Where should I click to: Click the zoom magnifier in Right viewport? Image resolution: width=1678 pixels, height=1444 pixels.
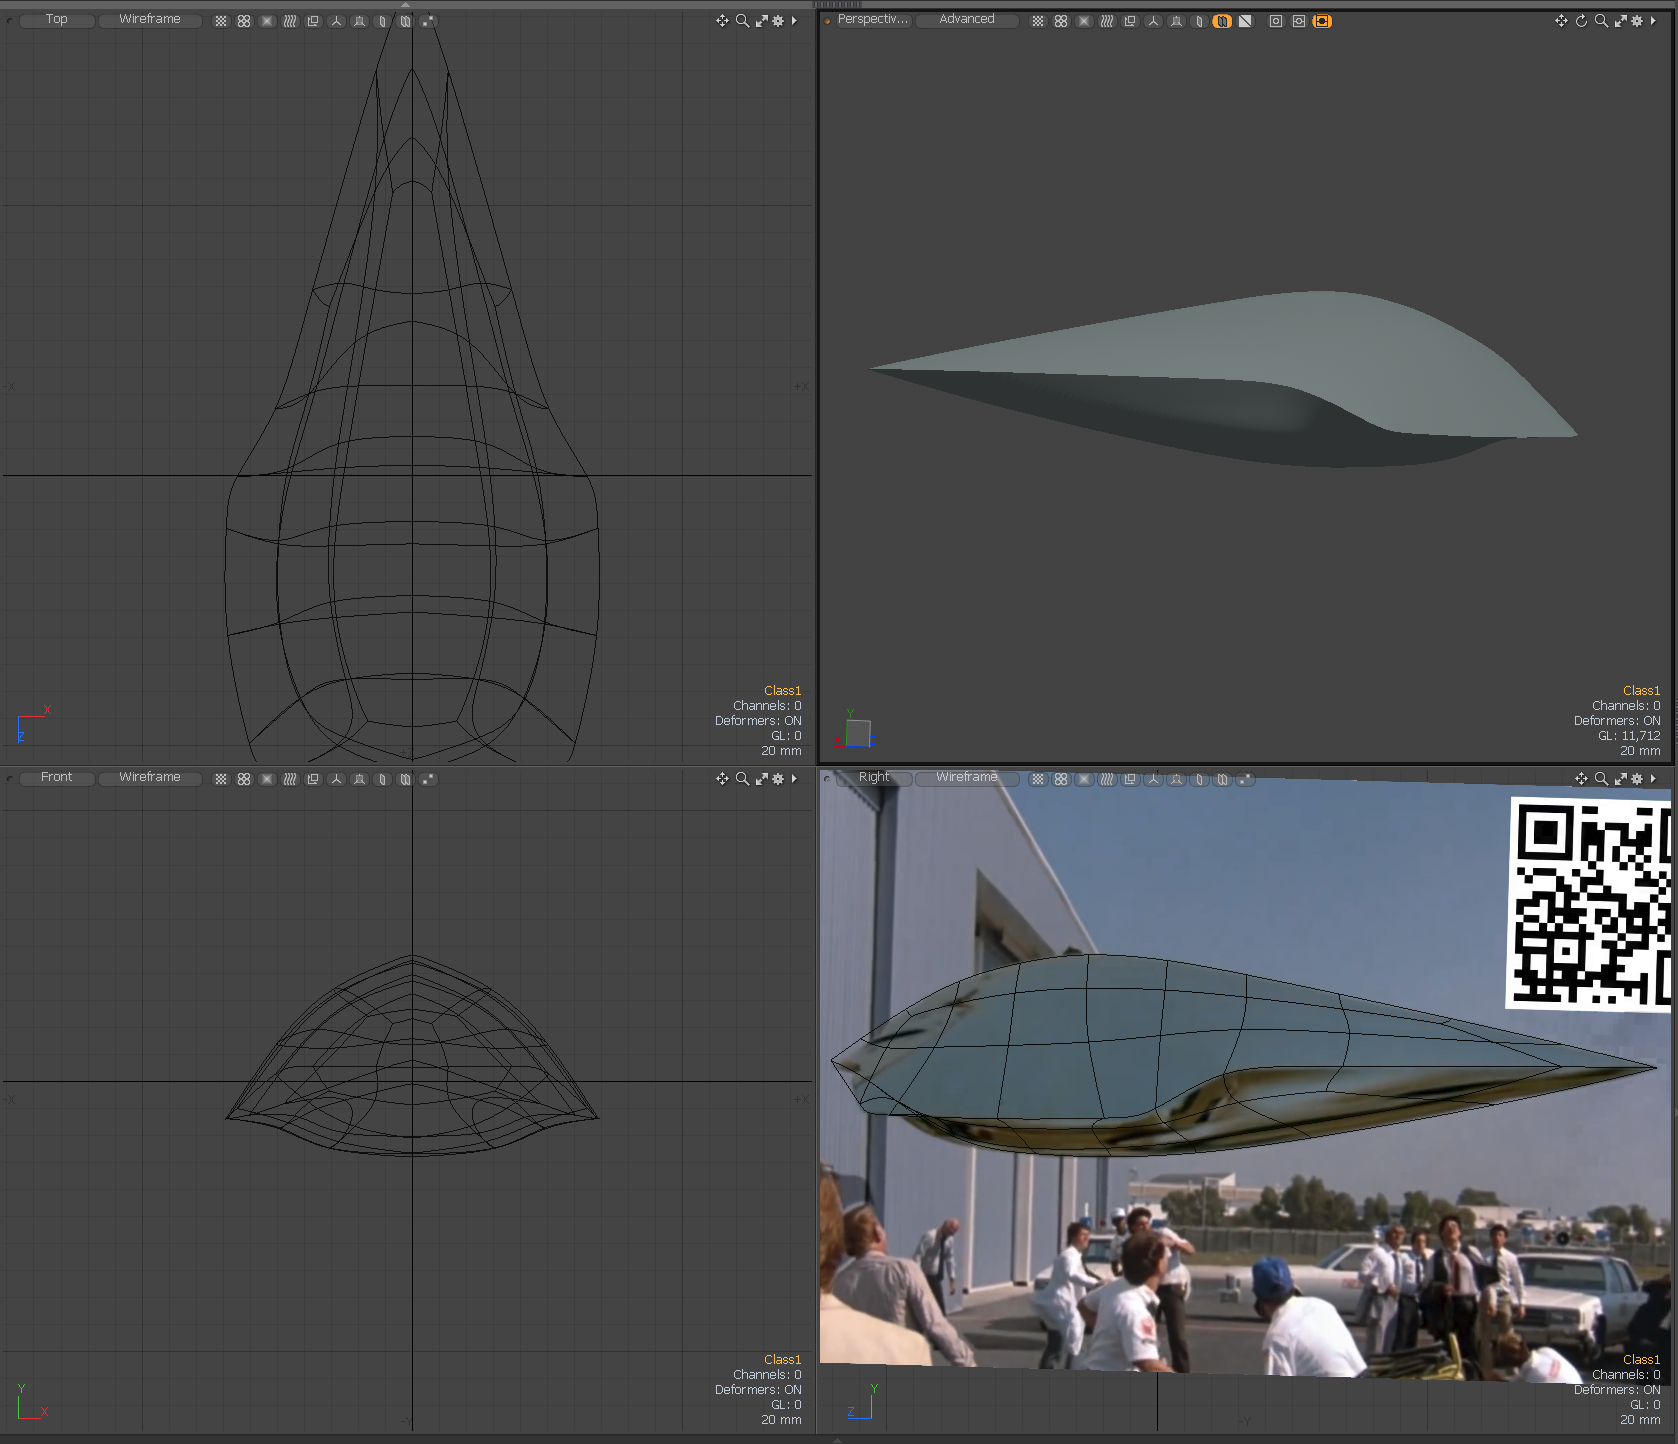click(x=1601, y=779)
